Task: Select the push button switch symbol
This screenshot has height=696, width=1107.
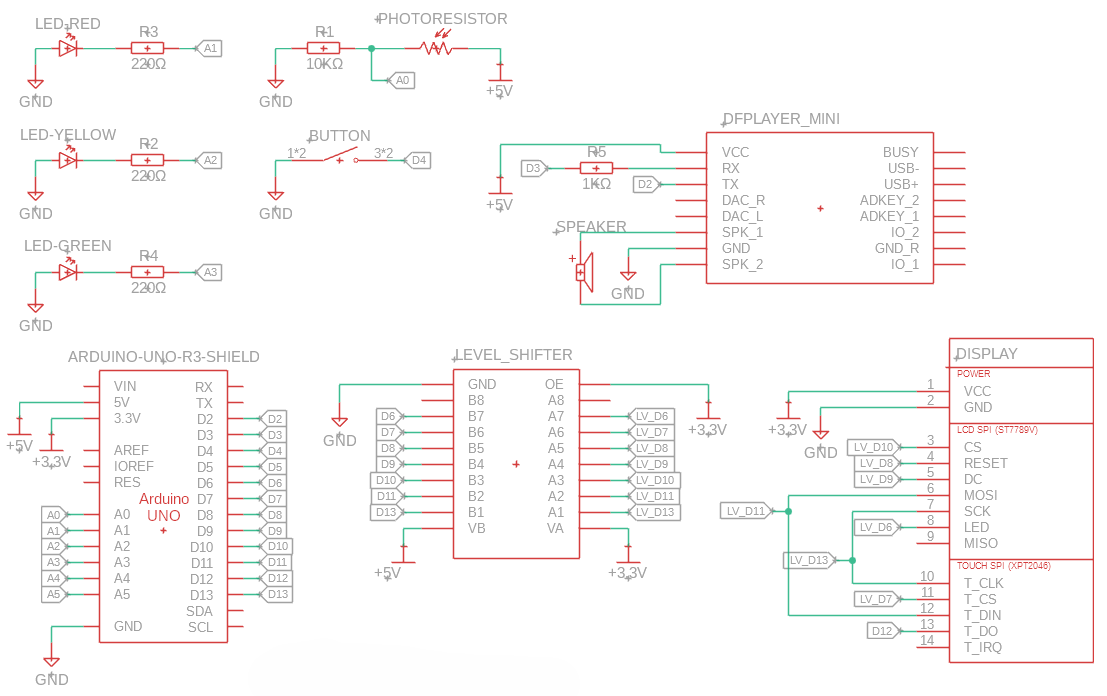Action: [x=341, y=156]
